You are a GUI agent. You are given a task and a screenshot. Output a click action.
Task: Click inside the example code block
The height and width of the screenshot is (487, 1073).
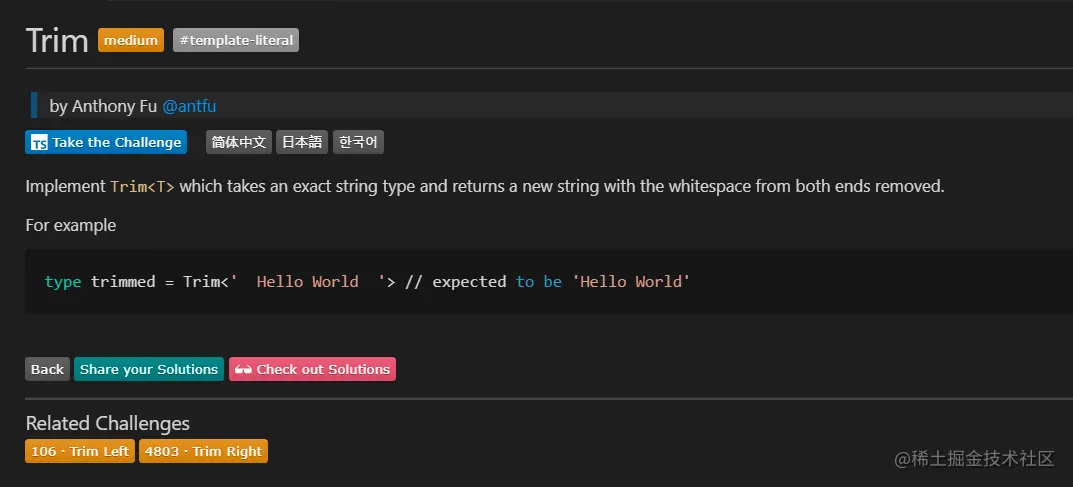549,281
